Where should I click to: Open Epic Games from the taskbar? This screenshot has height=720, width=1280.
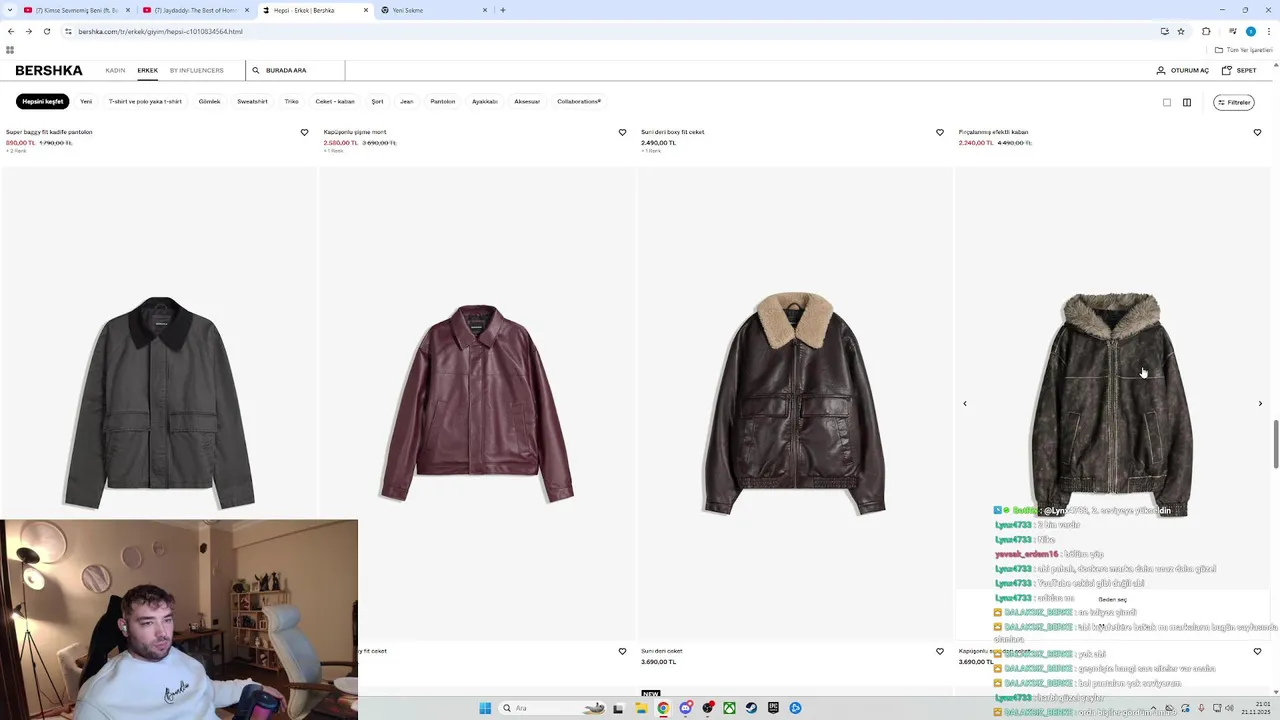coord(773,708)
